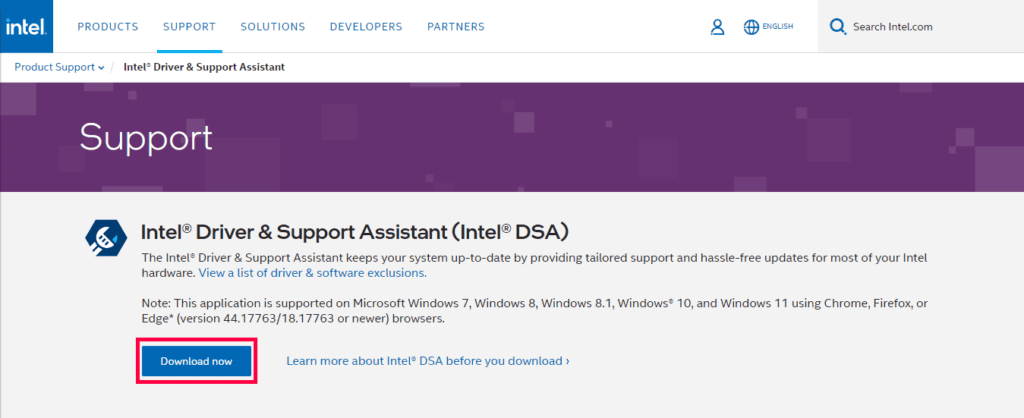The height and width of the screenshot is (418, 1024).
Task: Open the Partners menu
Action: [x=455, y=27]
